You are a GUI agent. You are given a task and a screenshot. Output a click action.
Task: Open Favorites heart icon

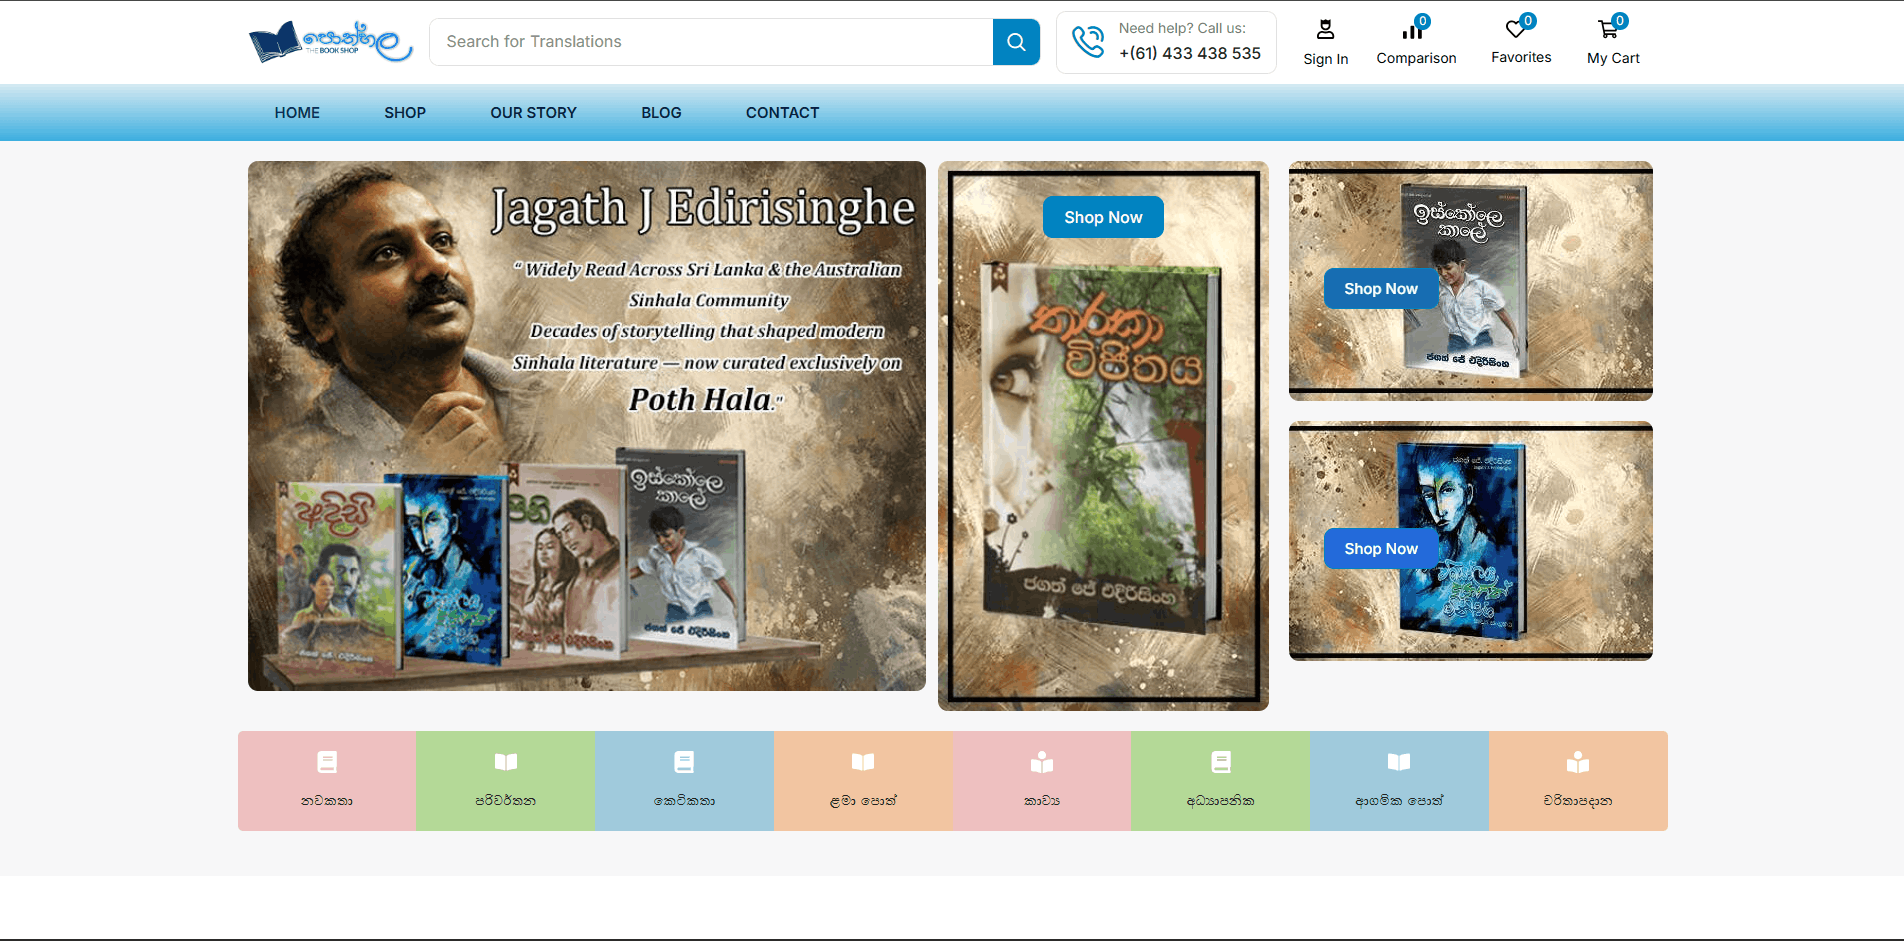(1516, 30)
